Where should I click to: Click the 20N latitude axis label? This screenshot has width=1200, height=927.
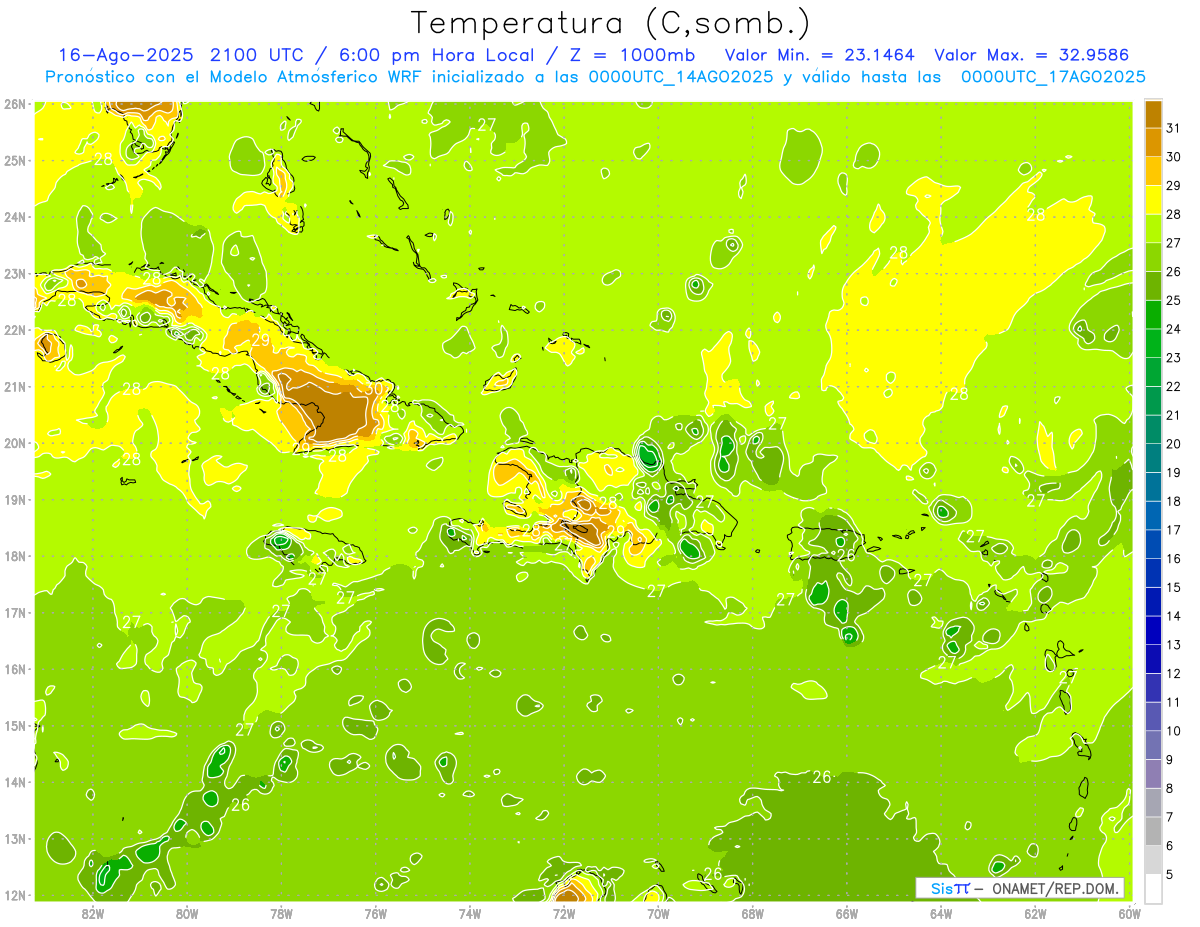(14, 443)
